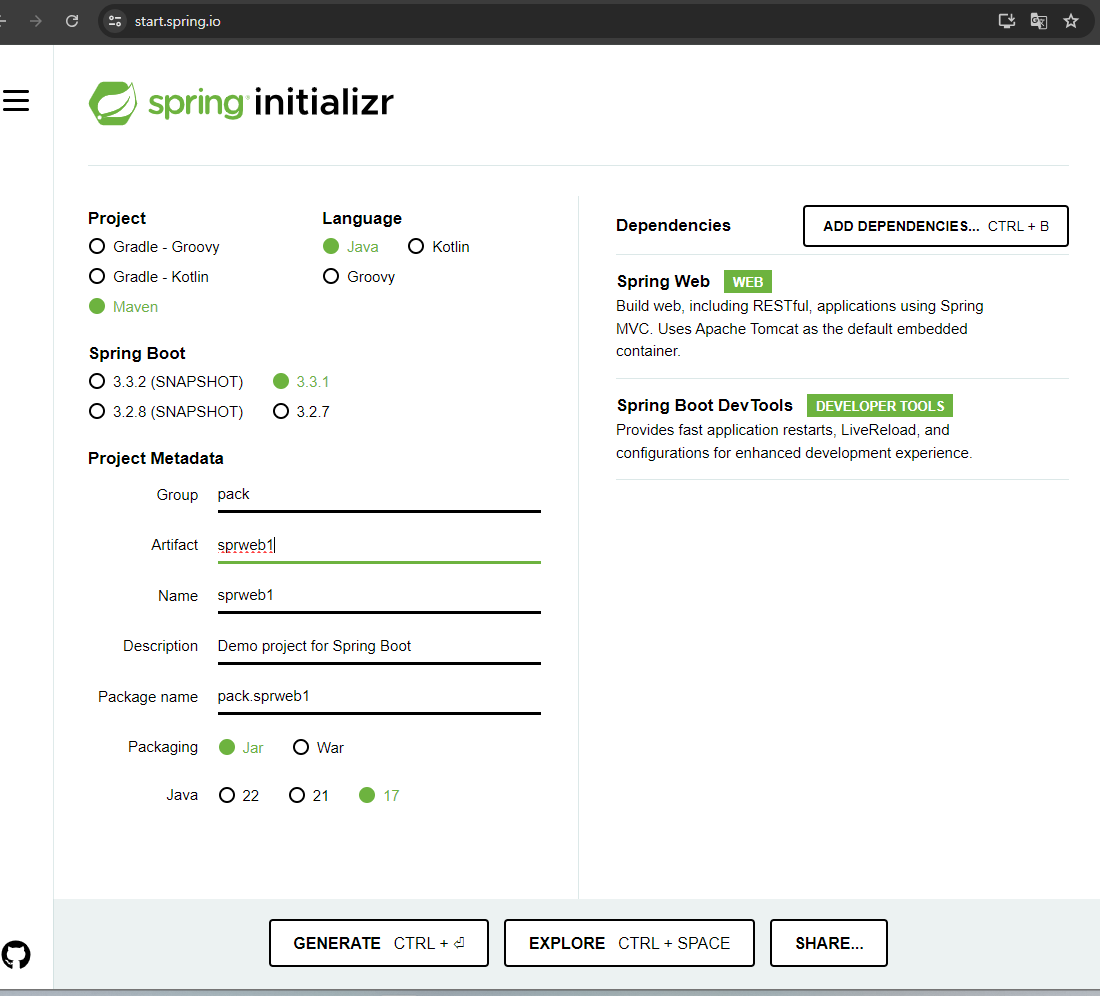1100x996 pixels.
Task: Click the Group input field
Action: pyautogui.click(x=379, y=495)
